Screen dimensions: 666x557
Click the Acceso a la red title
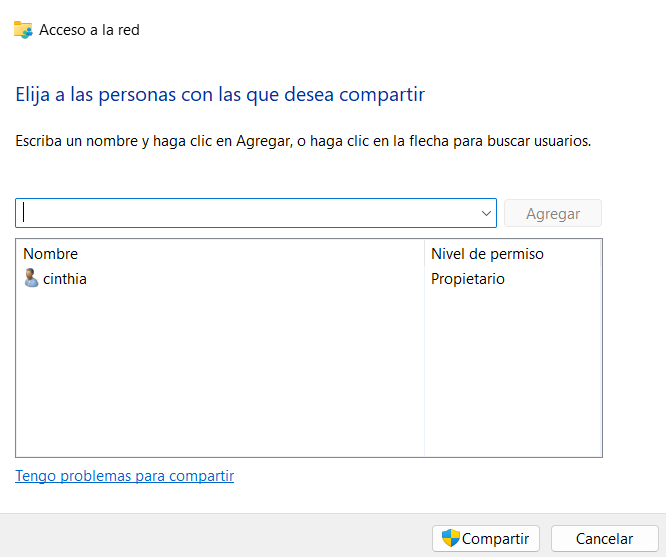[89, 30]
